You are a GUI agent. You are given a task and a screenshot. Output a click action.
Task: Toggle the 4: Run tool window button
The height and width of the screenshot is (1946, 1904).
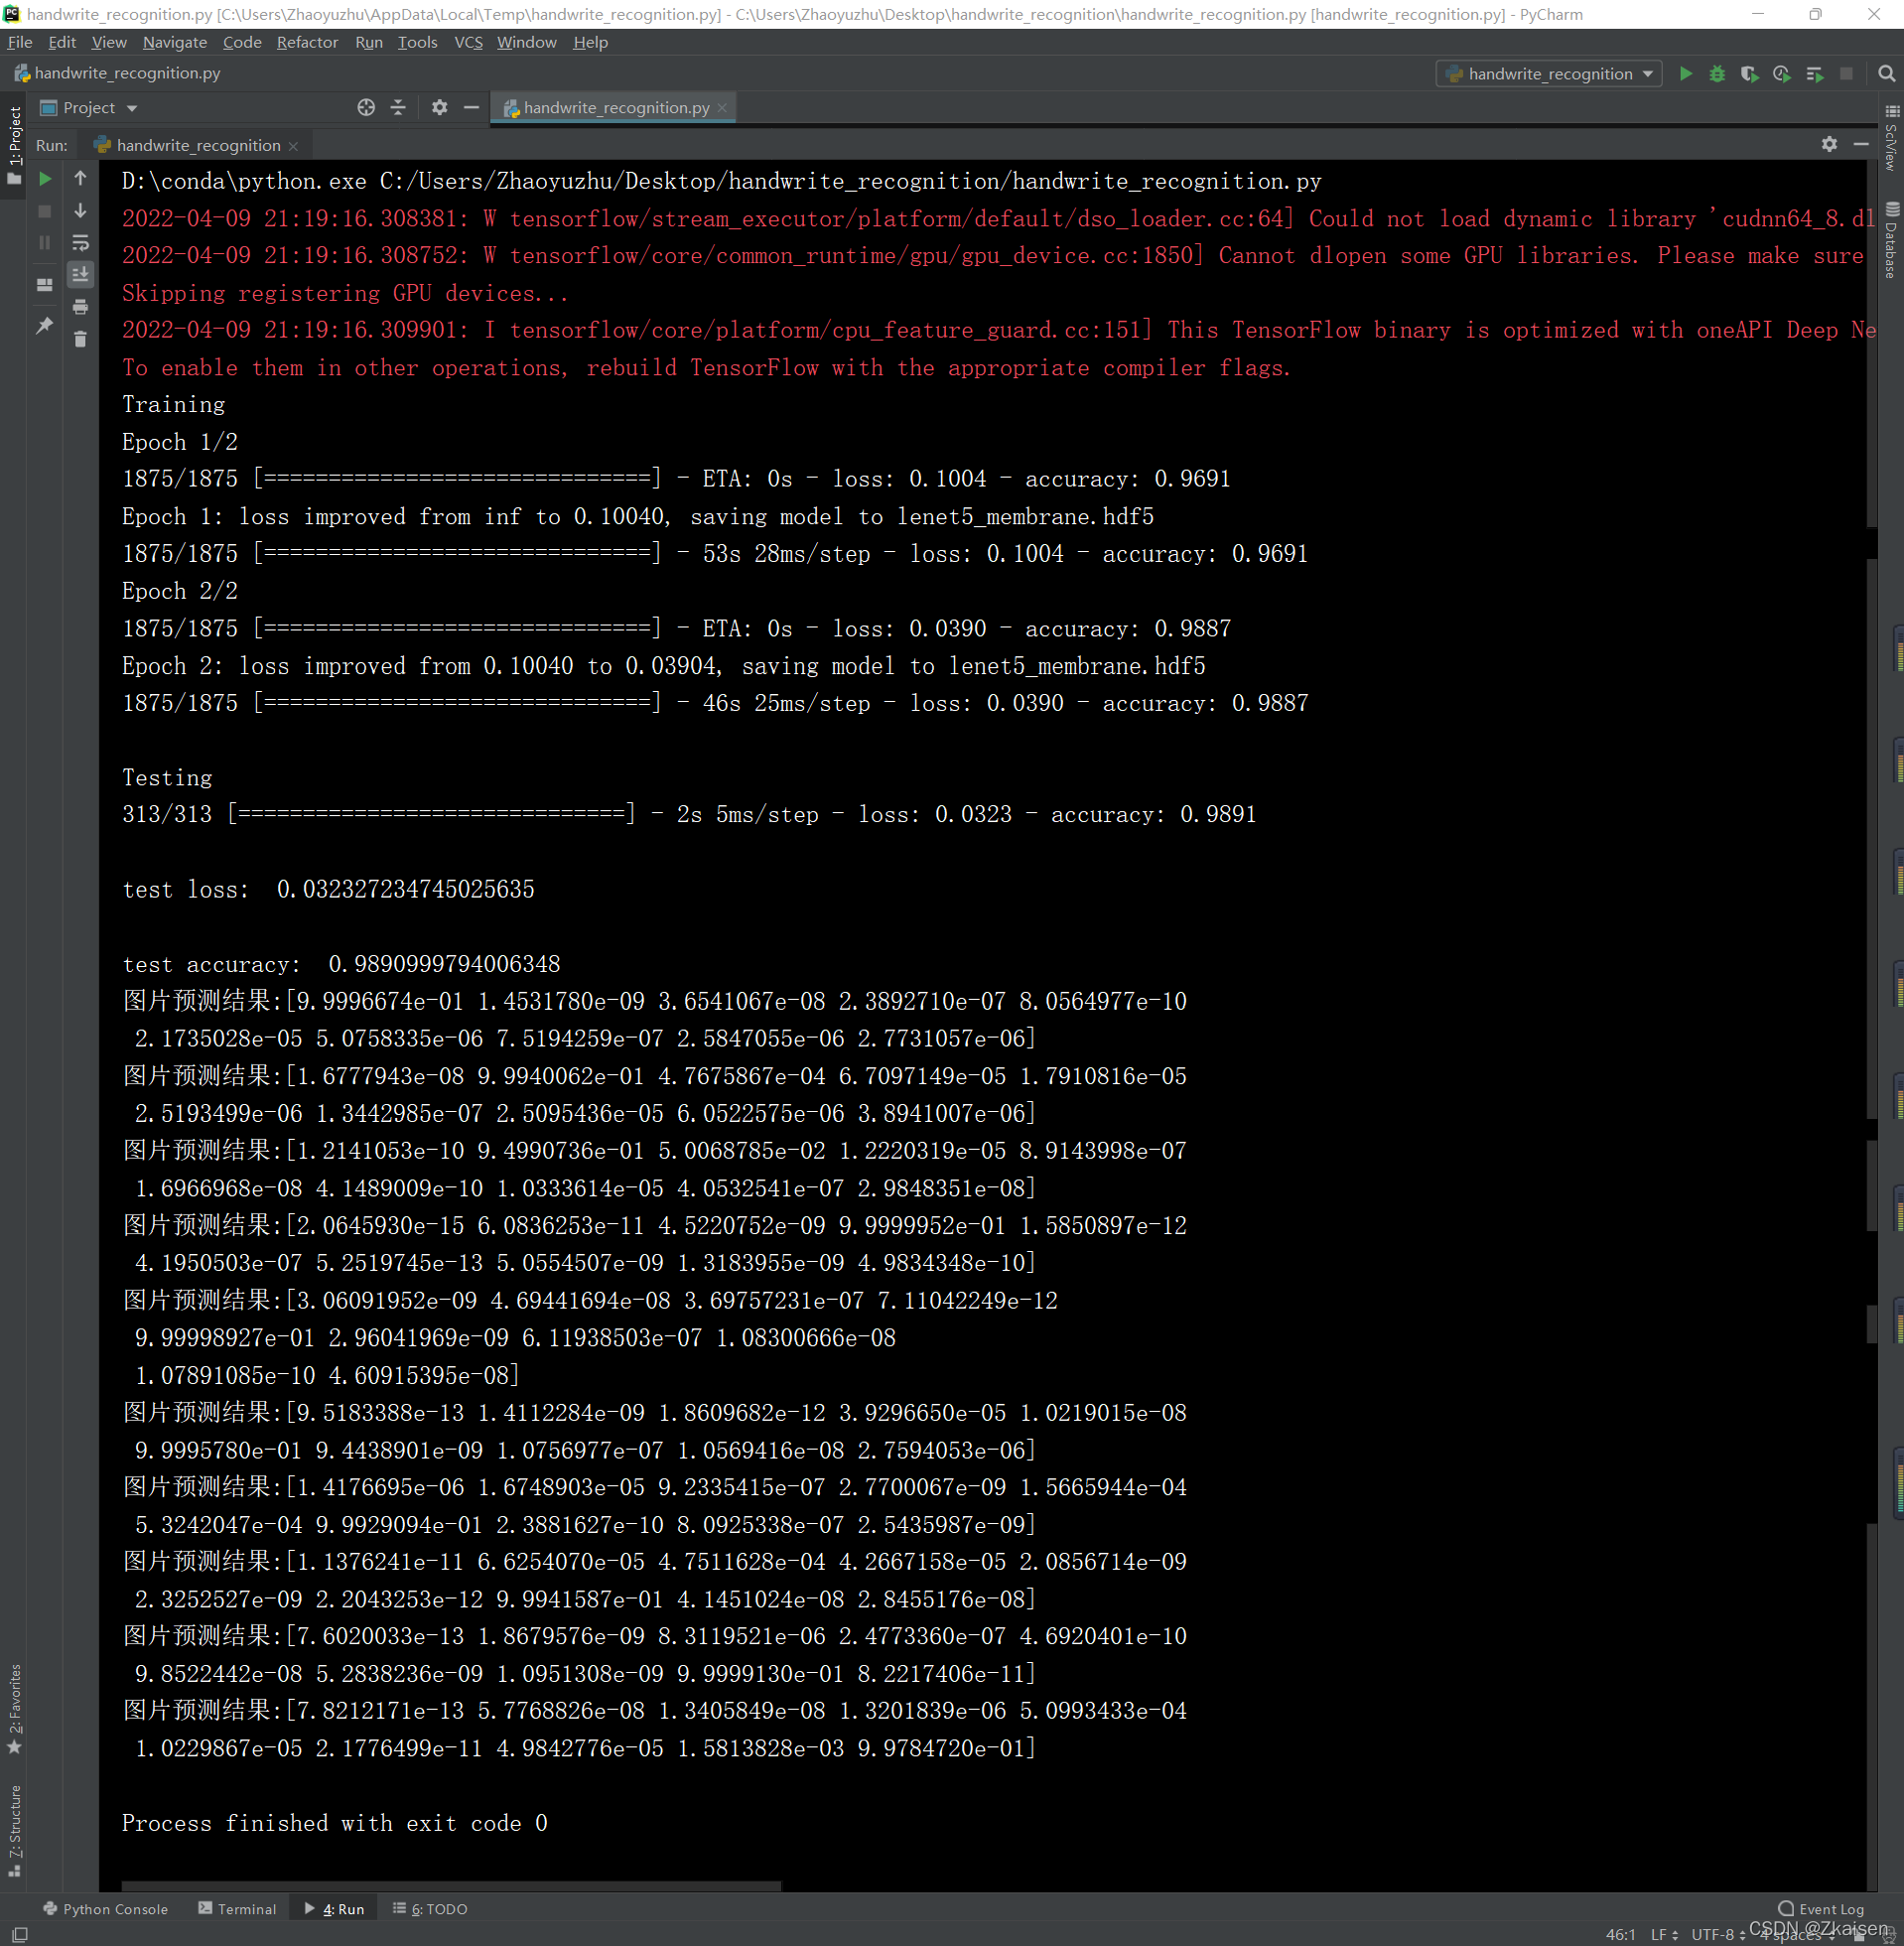(x=335, y=1909)
